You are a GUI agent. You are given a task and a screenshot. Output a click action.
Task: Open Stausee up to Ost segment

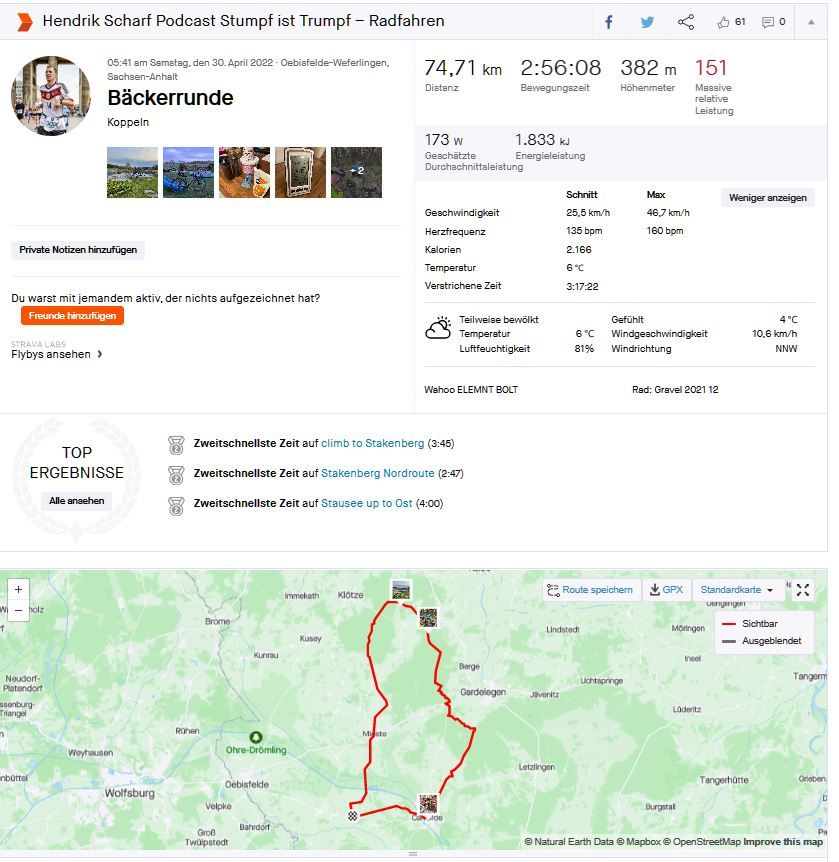click(x=367, y=503)
